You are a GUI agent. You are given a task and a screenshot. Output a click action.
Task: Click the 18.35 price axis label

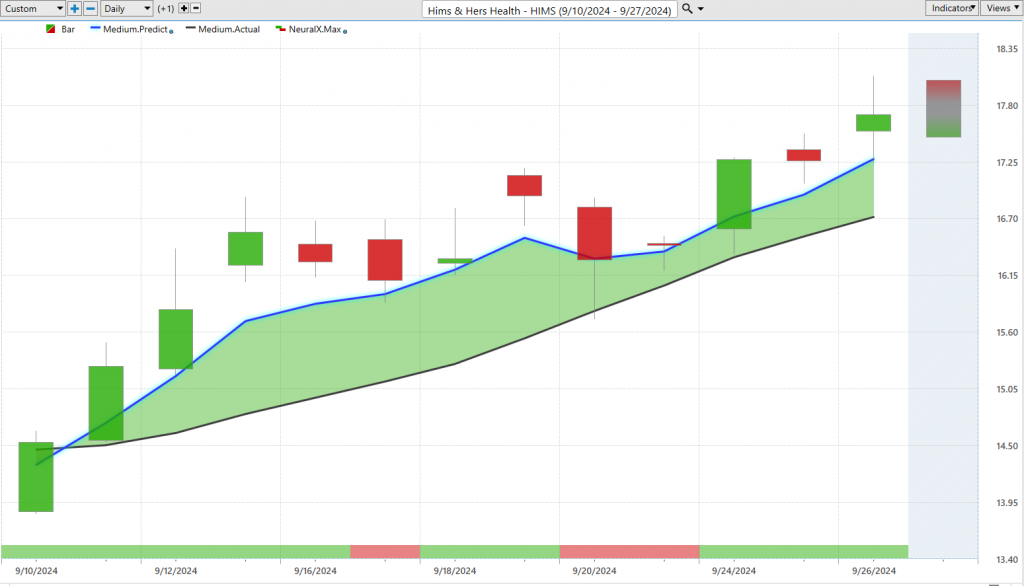pyautogui.click(x=1007, y=49)
